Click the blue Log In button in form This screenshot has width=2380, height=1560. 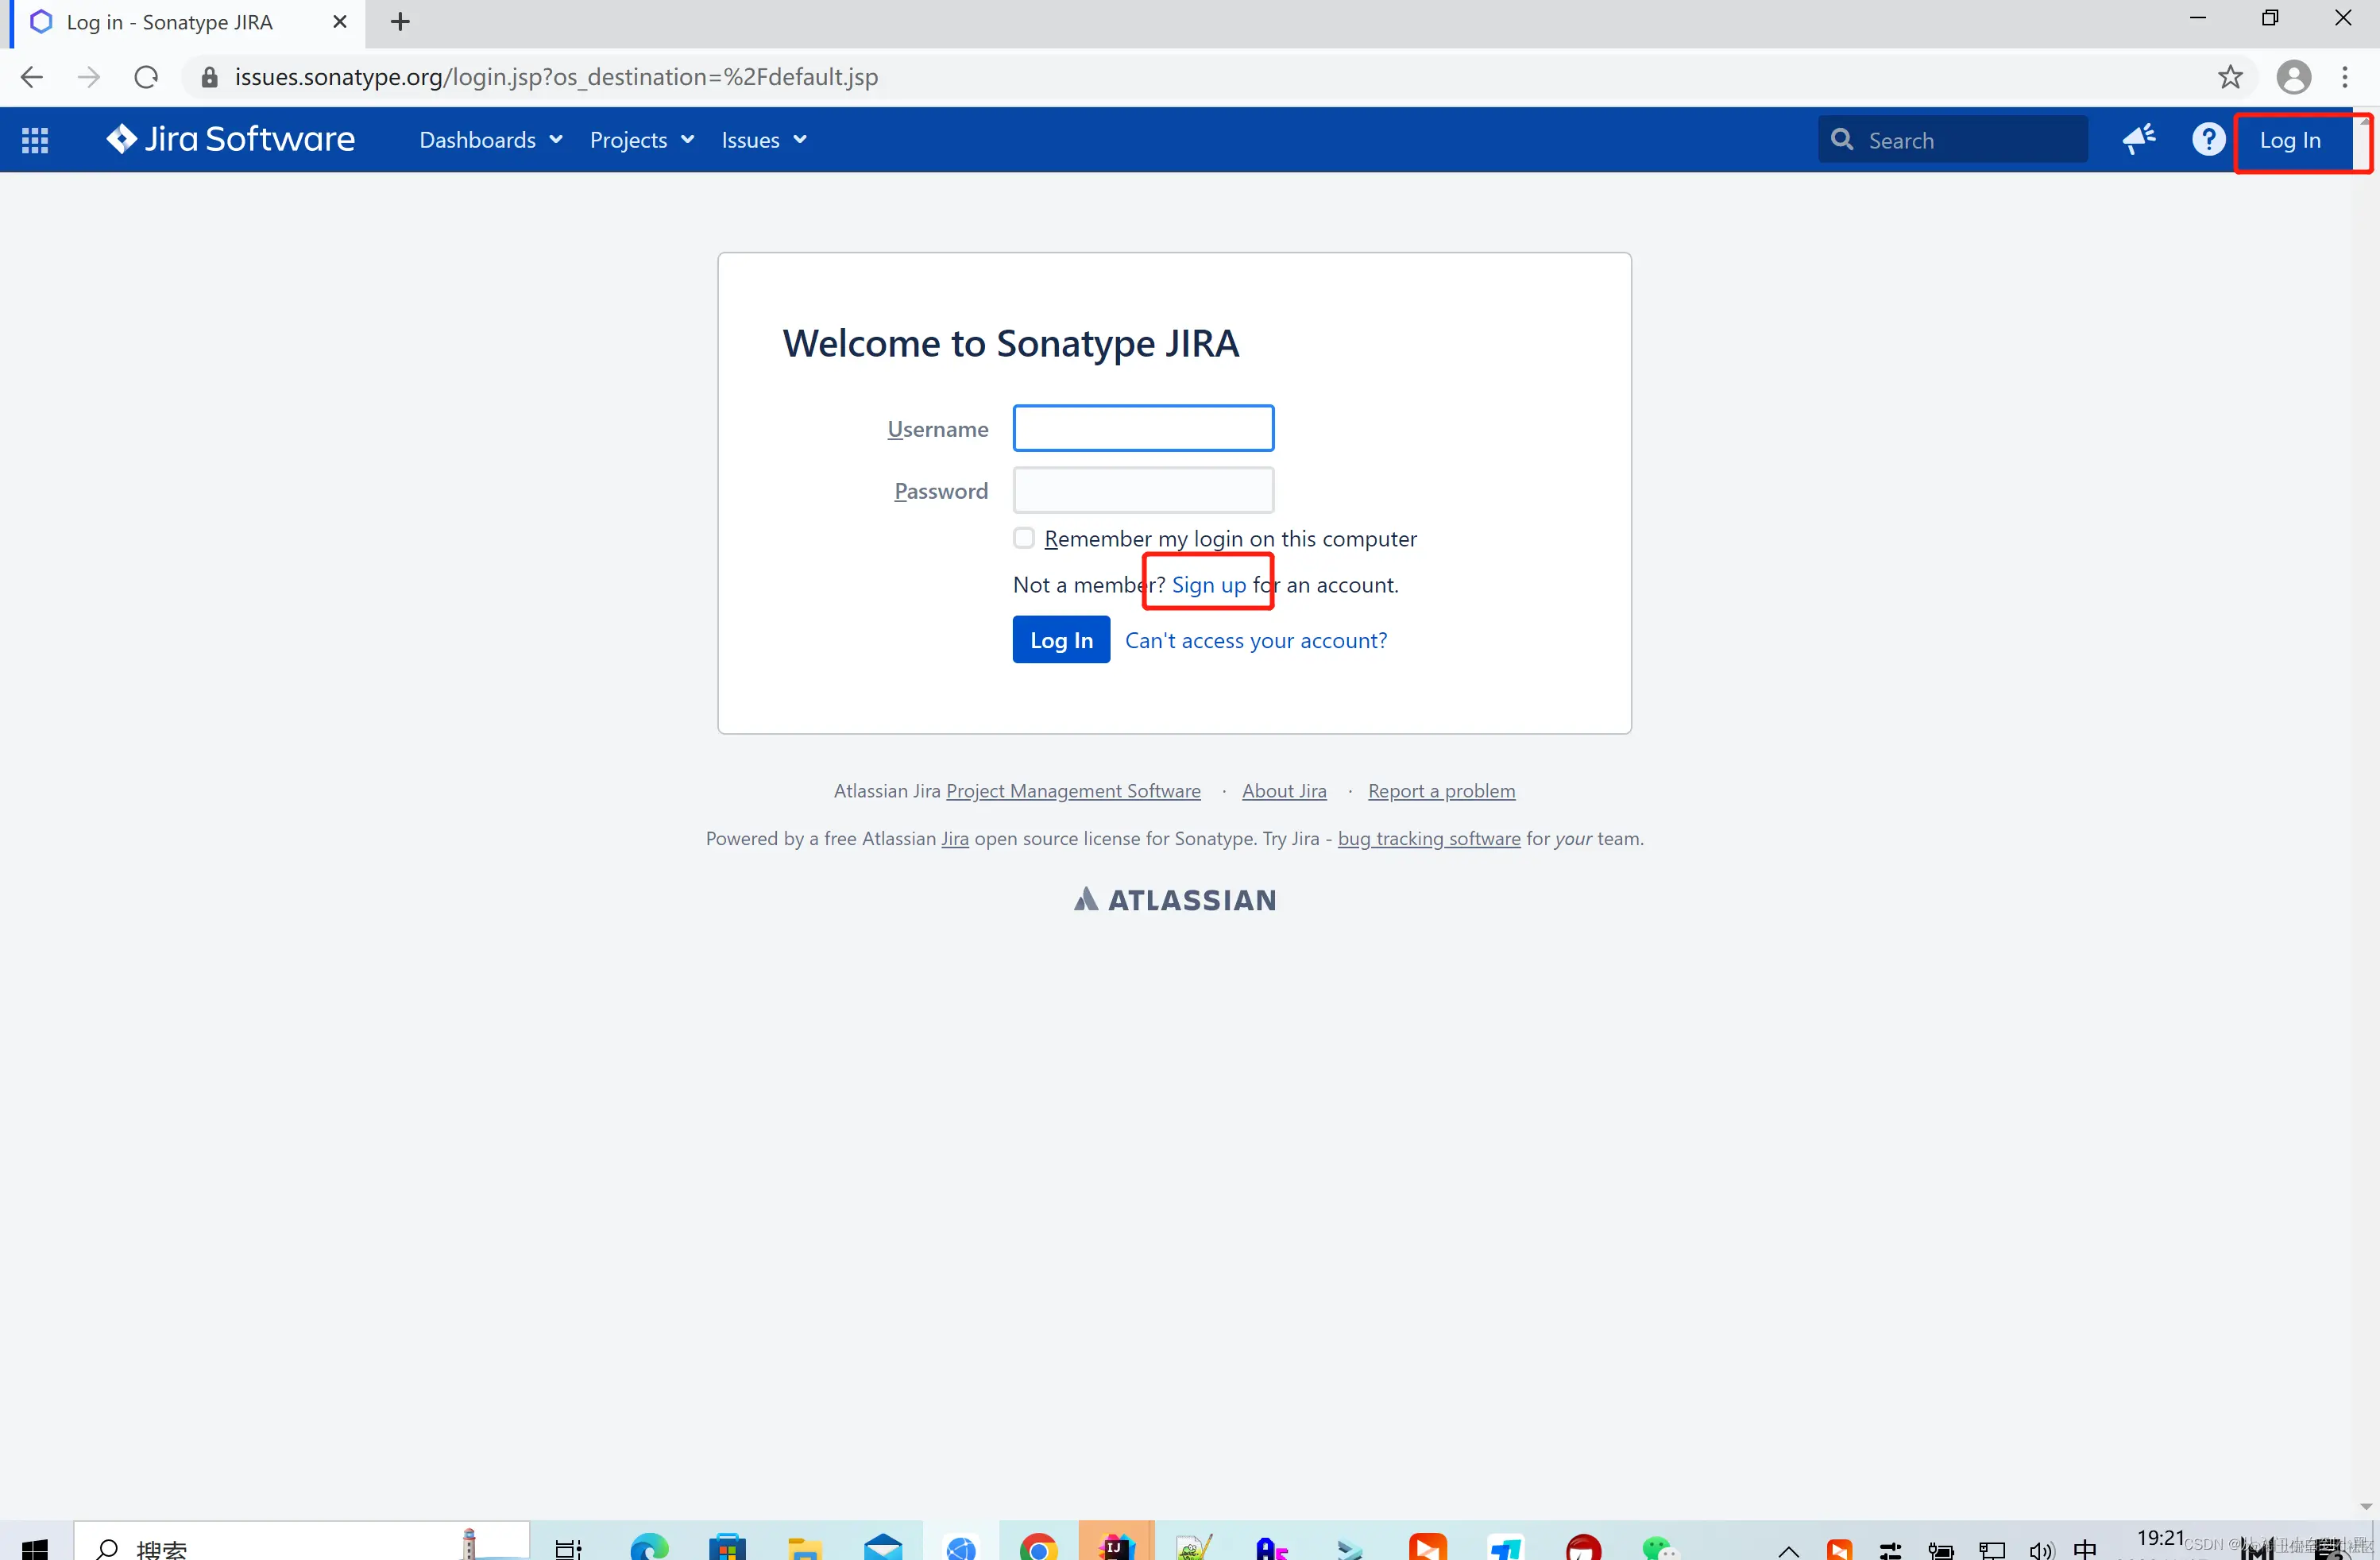click(1061, 640)
